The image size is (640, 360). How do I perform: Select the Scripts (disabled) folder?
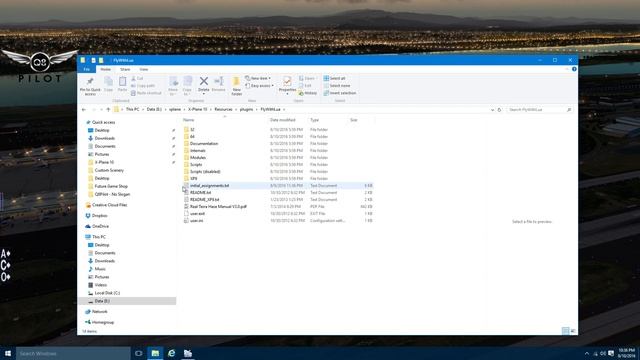click(205, 171)
